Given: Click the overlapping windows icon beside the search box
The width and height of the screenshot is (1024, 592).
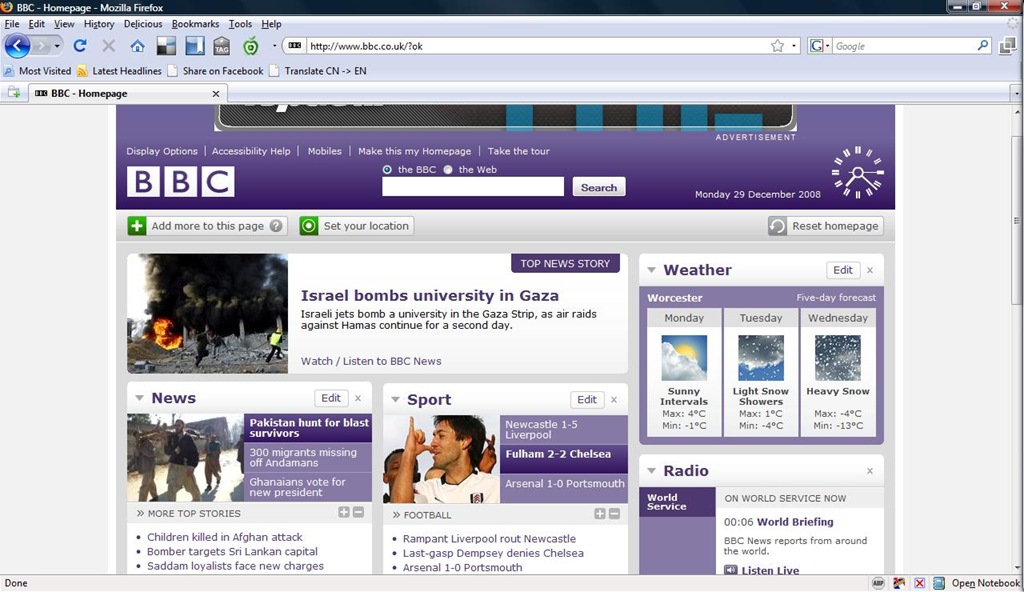Looking at the screenshot, I should 1008,46.
